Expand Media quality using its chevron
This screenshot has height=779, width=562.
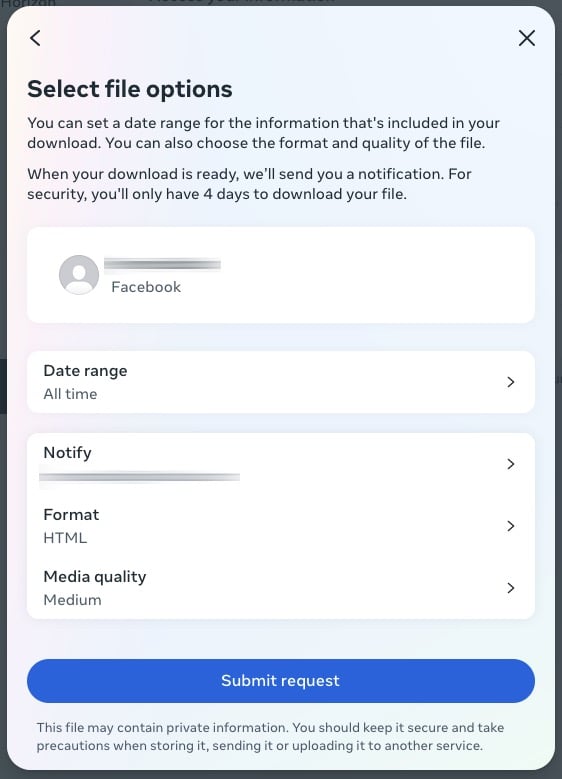click(510, 588)
